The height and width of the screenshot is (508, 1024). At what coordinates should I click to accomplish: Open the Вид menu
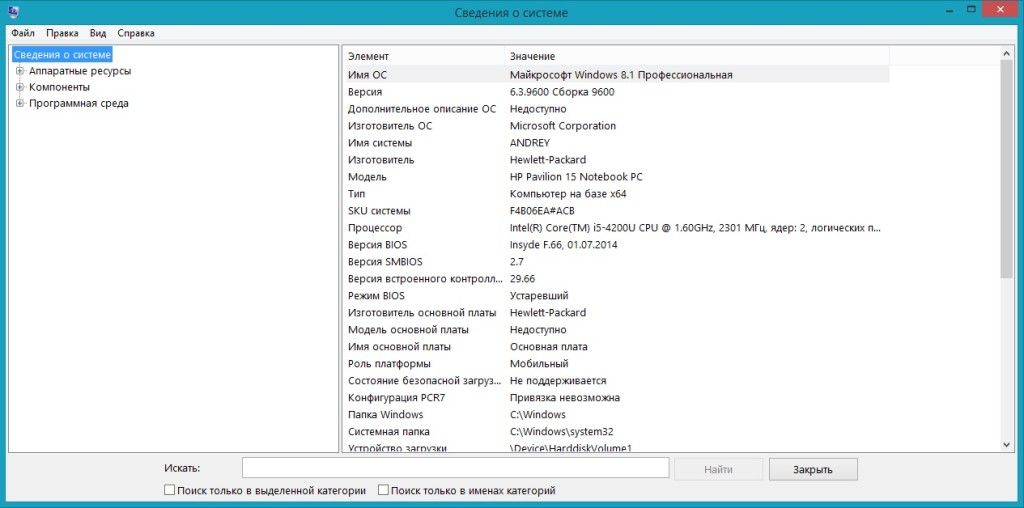point(98,33)
